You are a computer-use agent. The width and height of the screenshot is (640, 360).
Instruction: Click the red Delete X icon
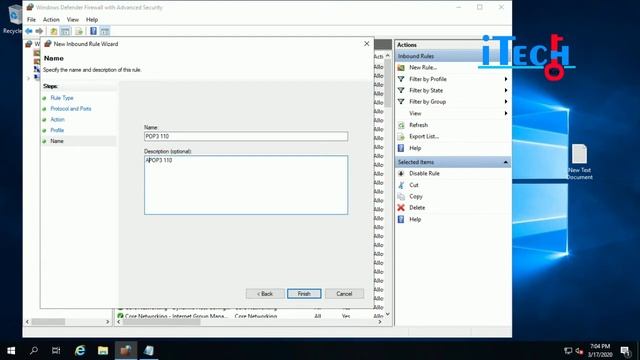401,207
